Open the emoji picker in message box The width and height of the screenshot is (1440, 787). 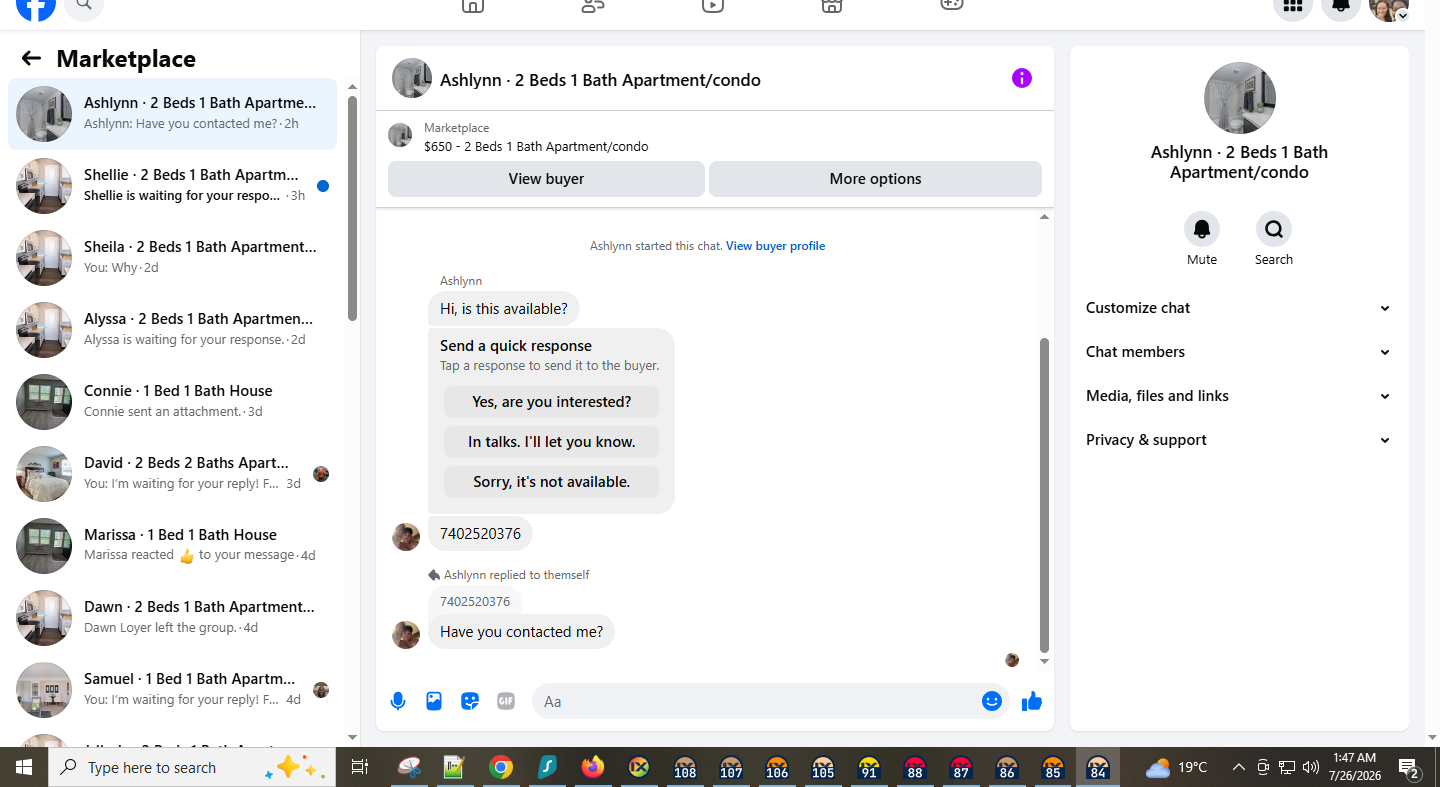pos(992,701)
